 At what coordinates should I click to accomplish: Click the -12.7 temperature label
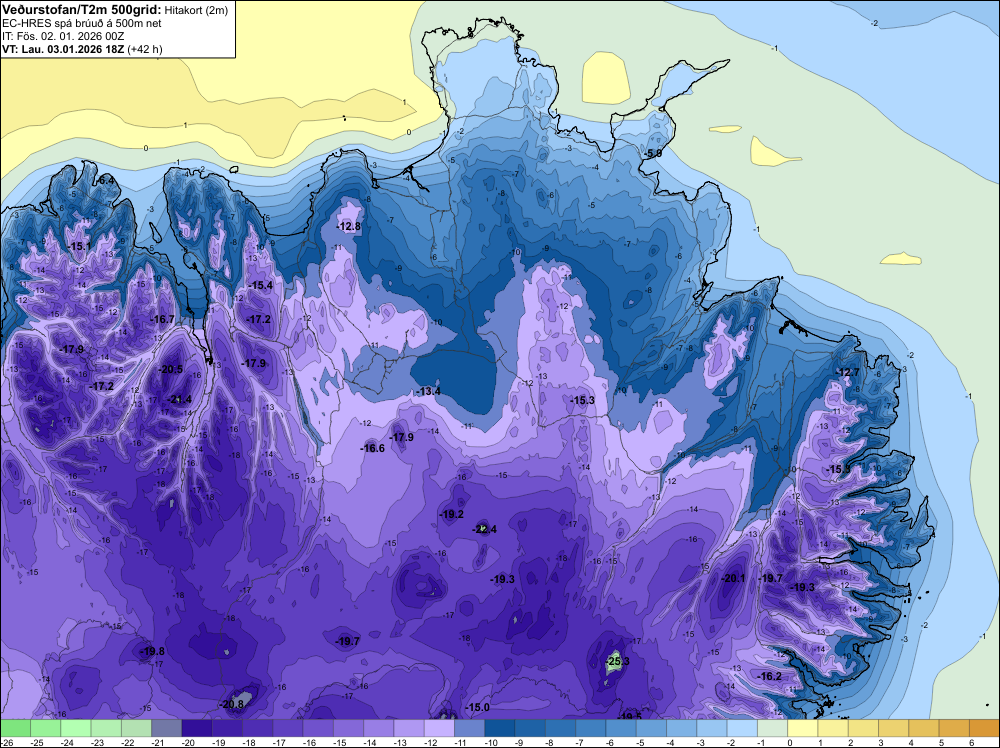click(x=848, y=372)
